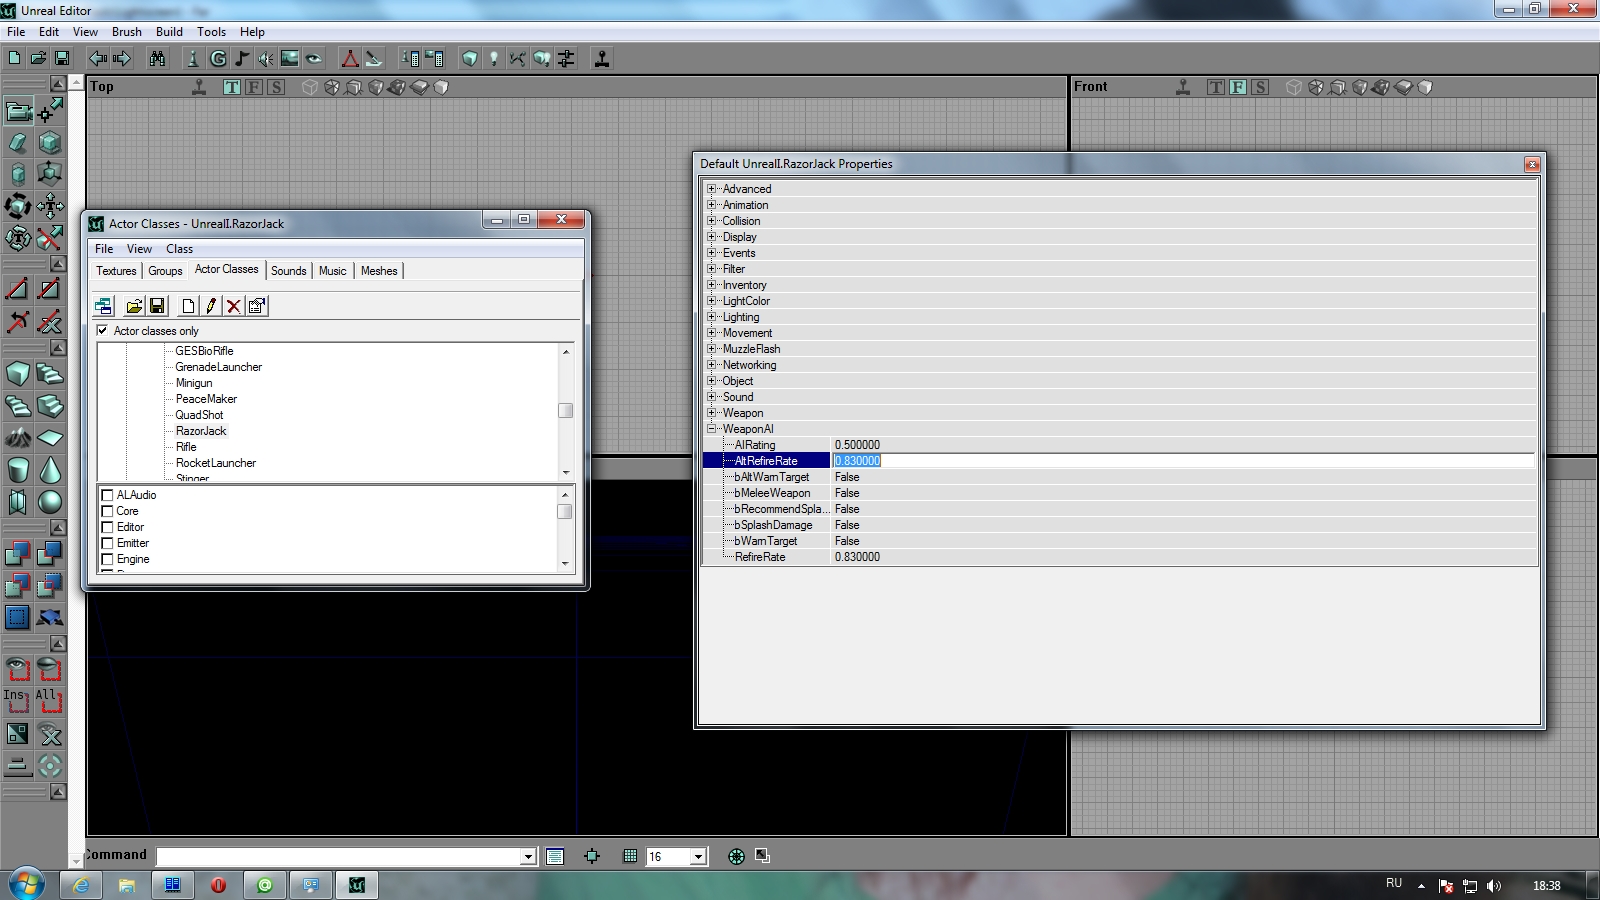Click the pencil edit script icon
This screenshot has height=900, width=1600.
211,306
